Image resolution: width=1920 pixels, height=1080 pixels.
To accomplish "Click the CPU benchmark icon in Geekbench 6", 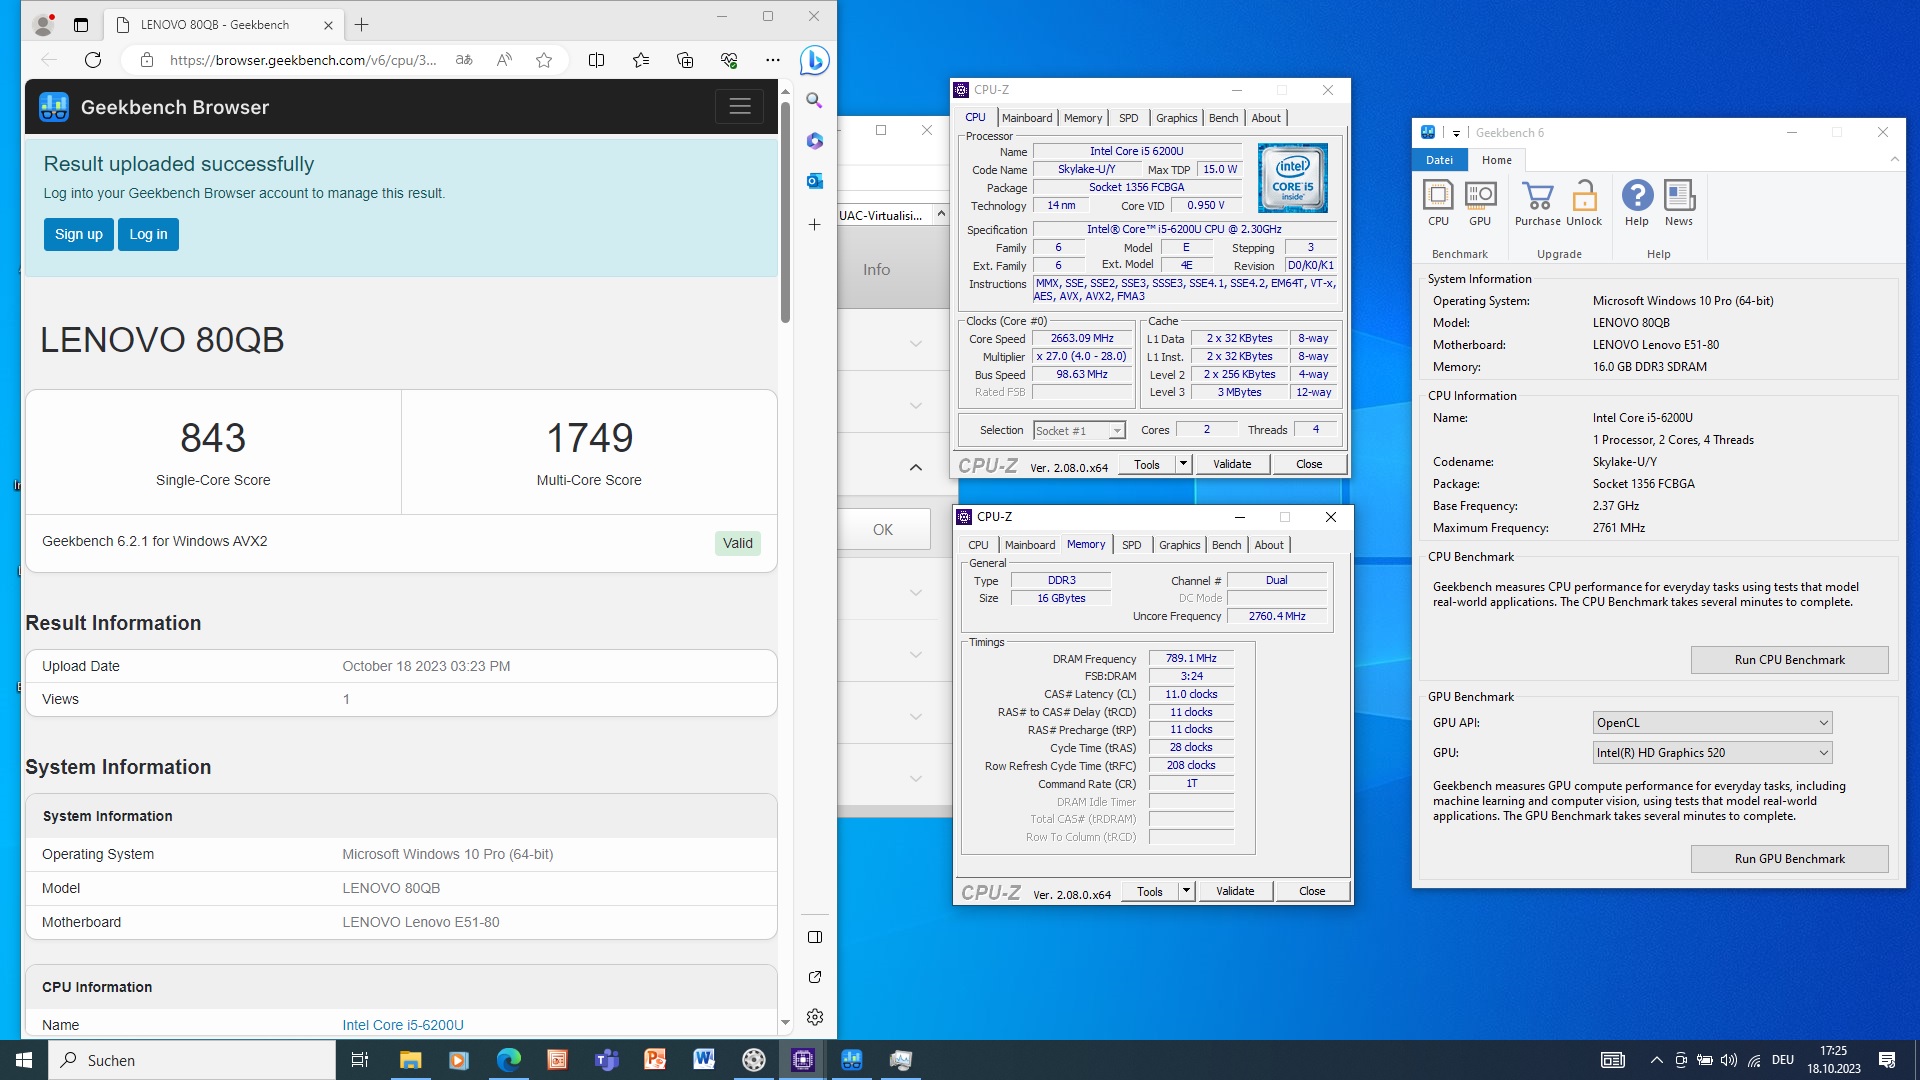I will (x=1438, y=203).
